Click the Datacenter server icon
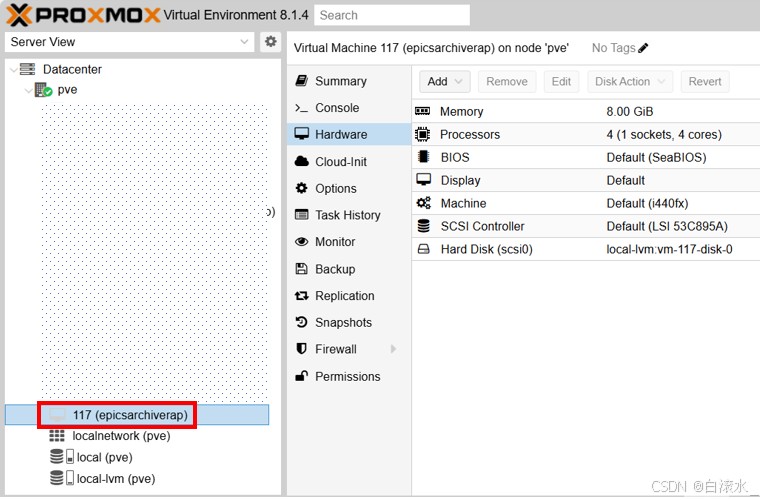This screenshot has height=500, width=763. click(27, 69)
